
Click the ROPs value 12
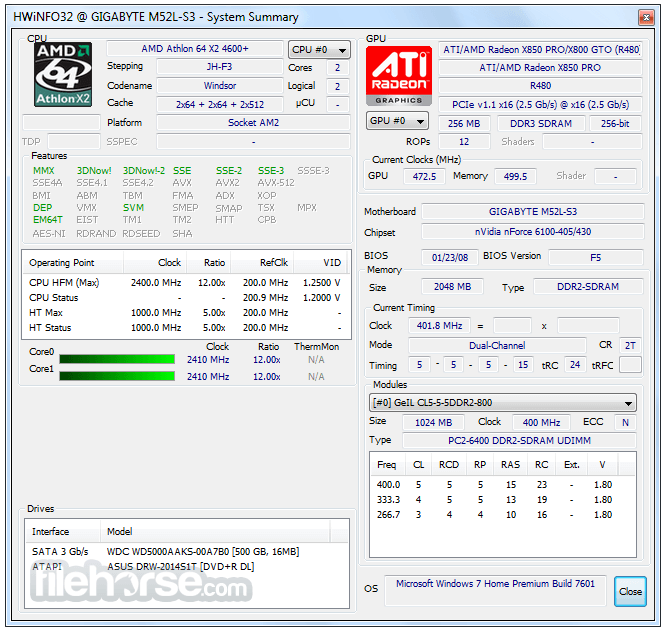464,142
